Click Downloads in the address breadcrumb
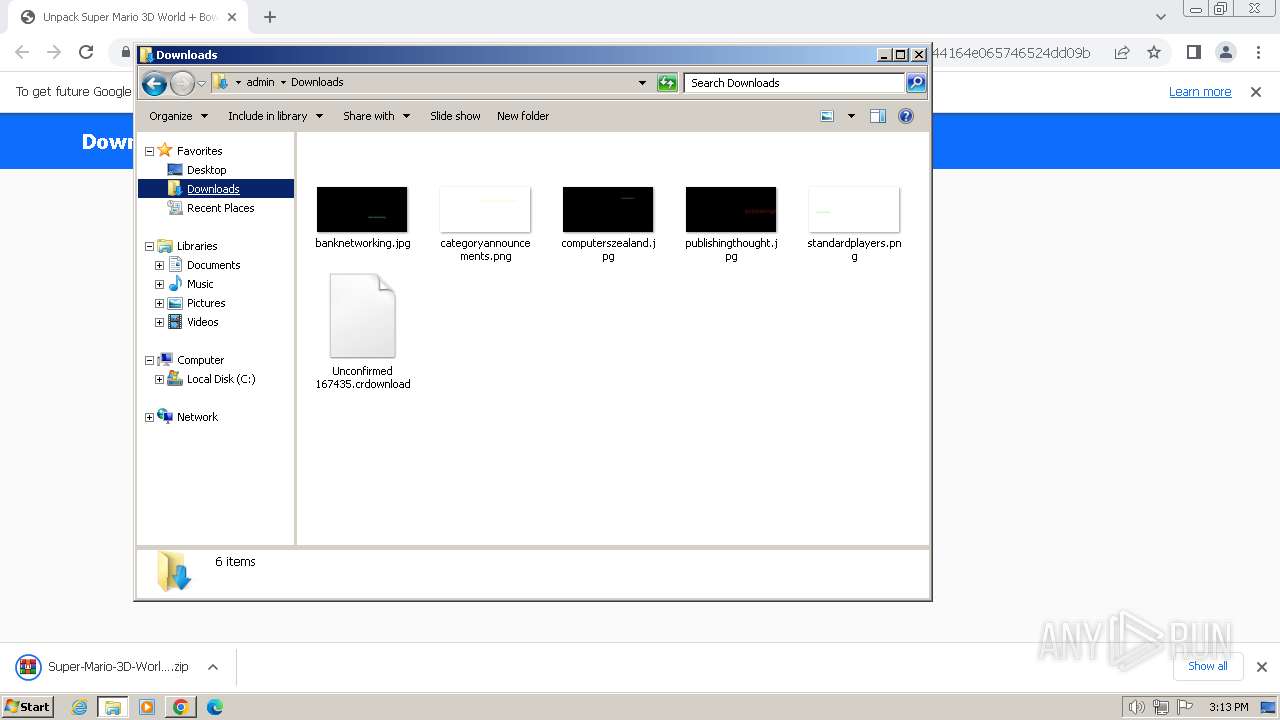The height and width of the screenshot is (720, 1280). pos(317,82)
